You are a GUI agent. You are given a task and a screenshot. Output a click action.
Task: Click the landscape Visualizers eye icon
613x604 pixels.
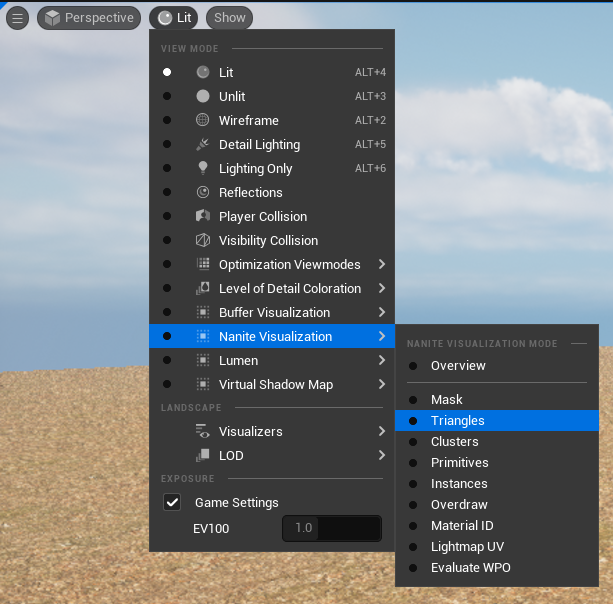[203, 431]
